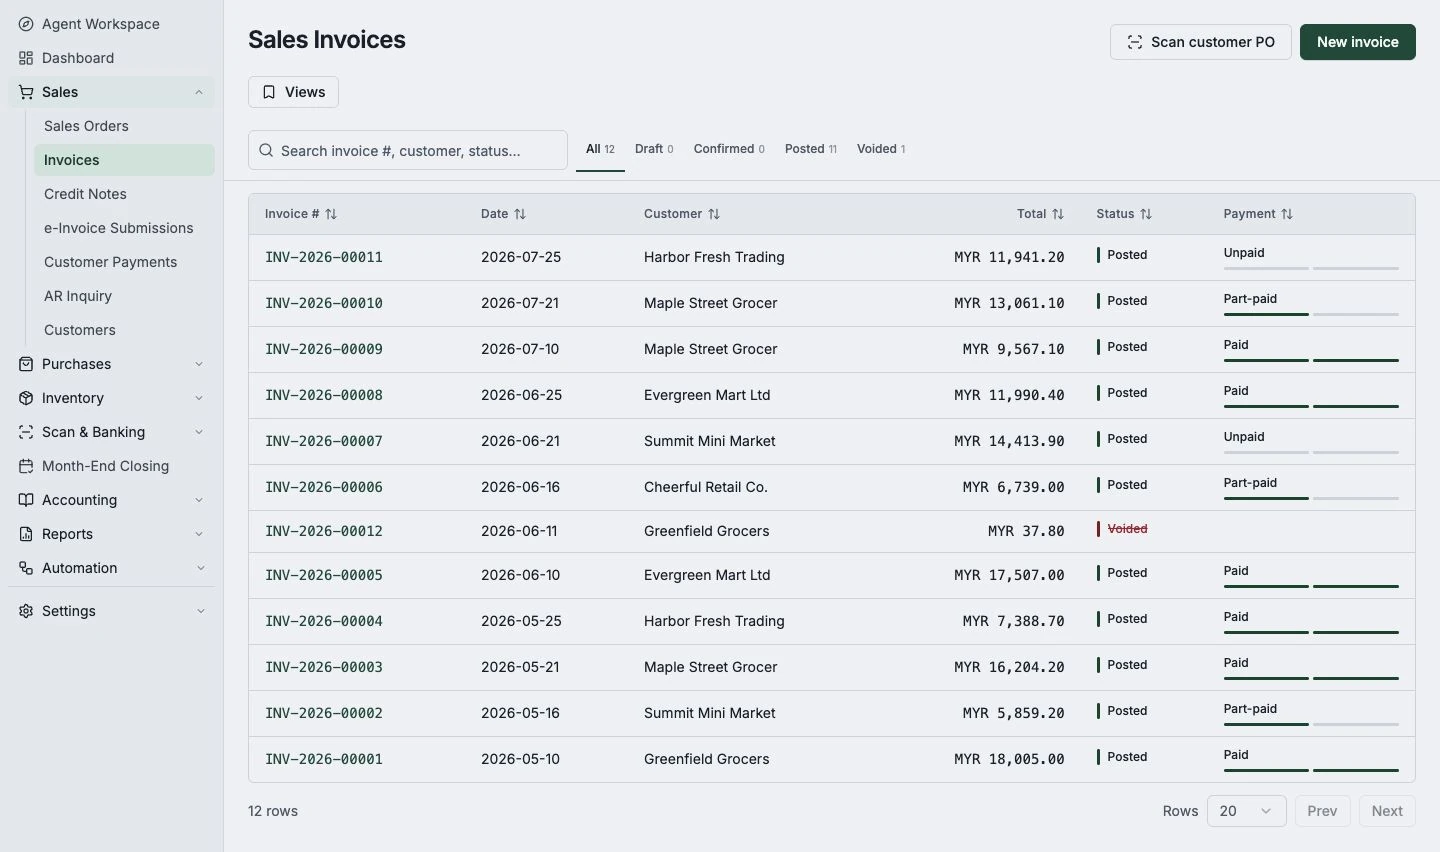This screenshot has width=1440, height=852.
Task: Click the Month-End Closing calendar icon
Action: [26, 466]
